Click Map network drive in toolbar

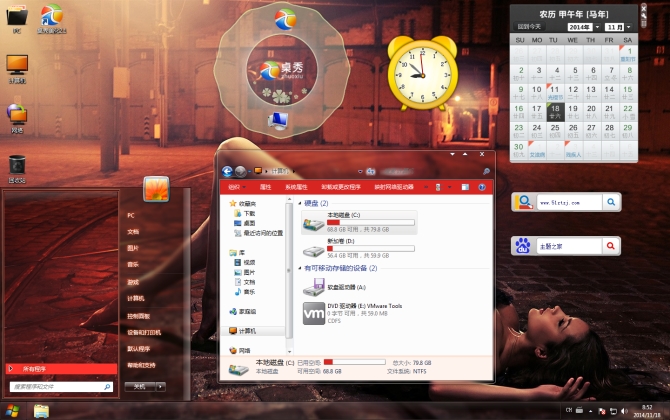coord(394,187)
